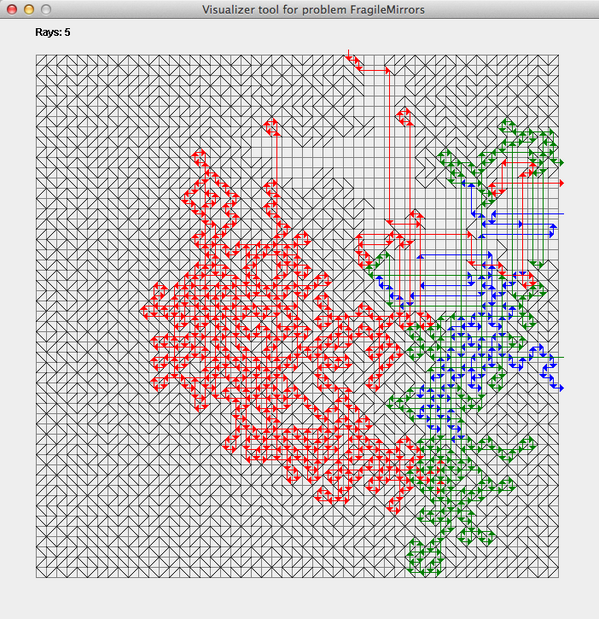Viewport: 599px width, 619px height.
Task: Click the long vertical red ray segment below entry
Action: (x=389, y=147)
